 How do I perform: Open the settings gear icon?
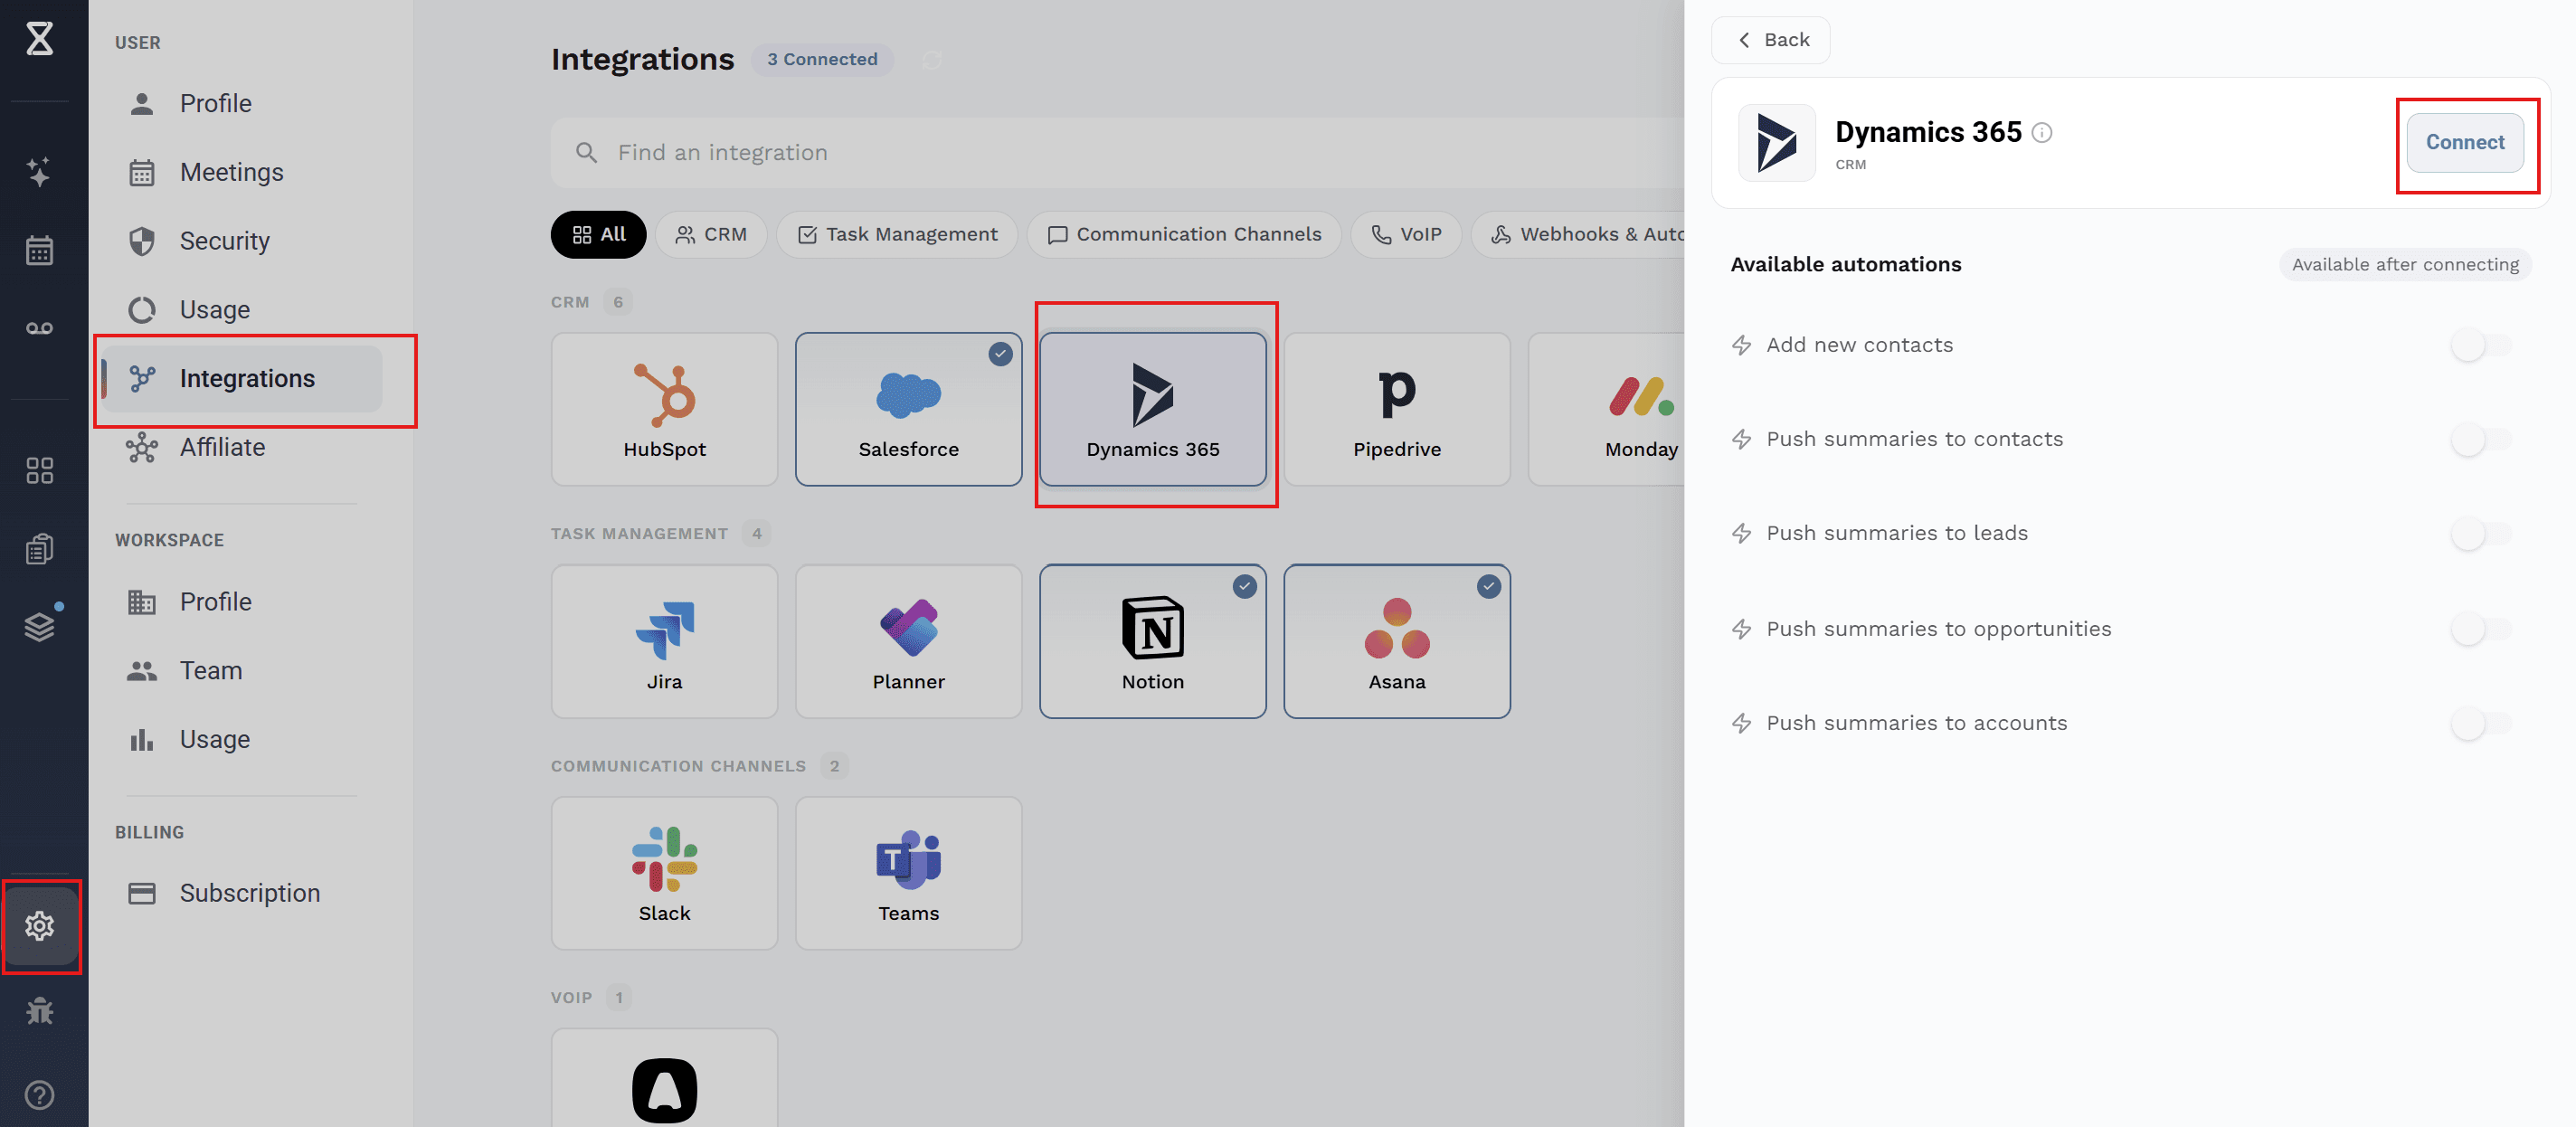coord(40,926)
